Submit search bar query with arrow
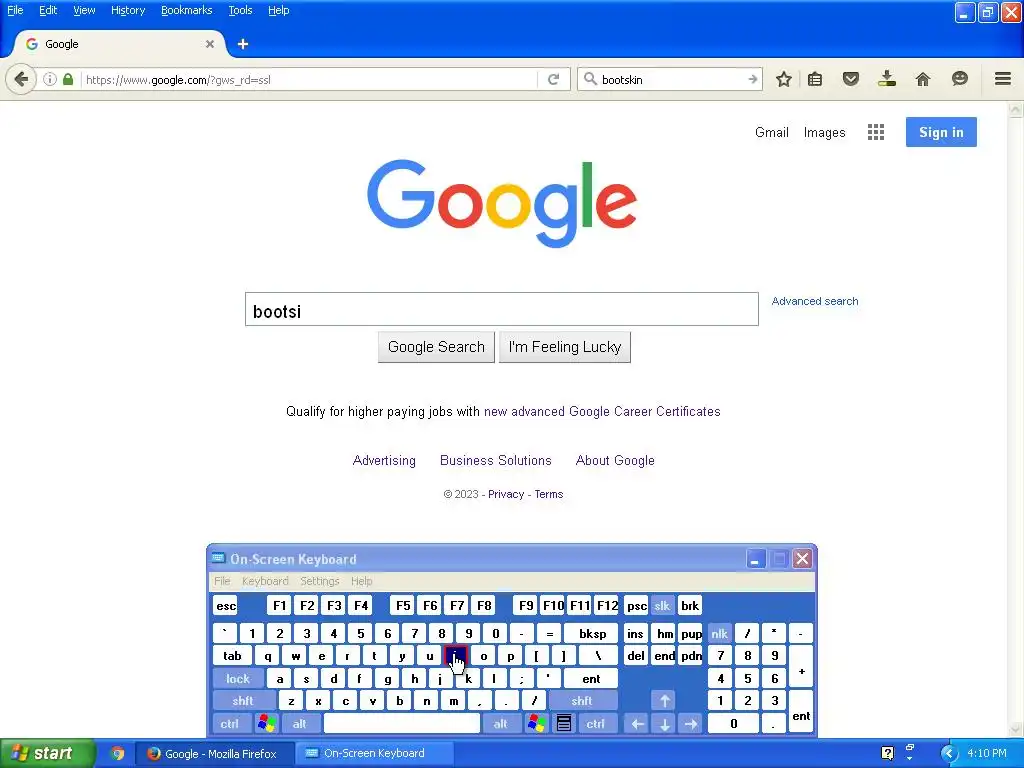This screenshot has width=1024, height=768. [x=752, y=80]
